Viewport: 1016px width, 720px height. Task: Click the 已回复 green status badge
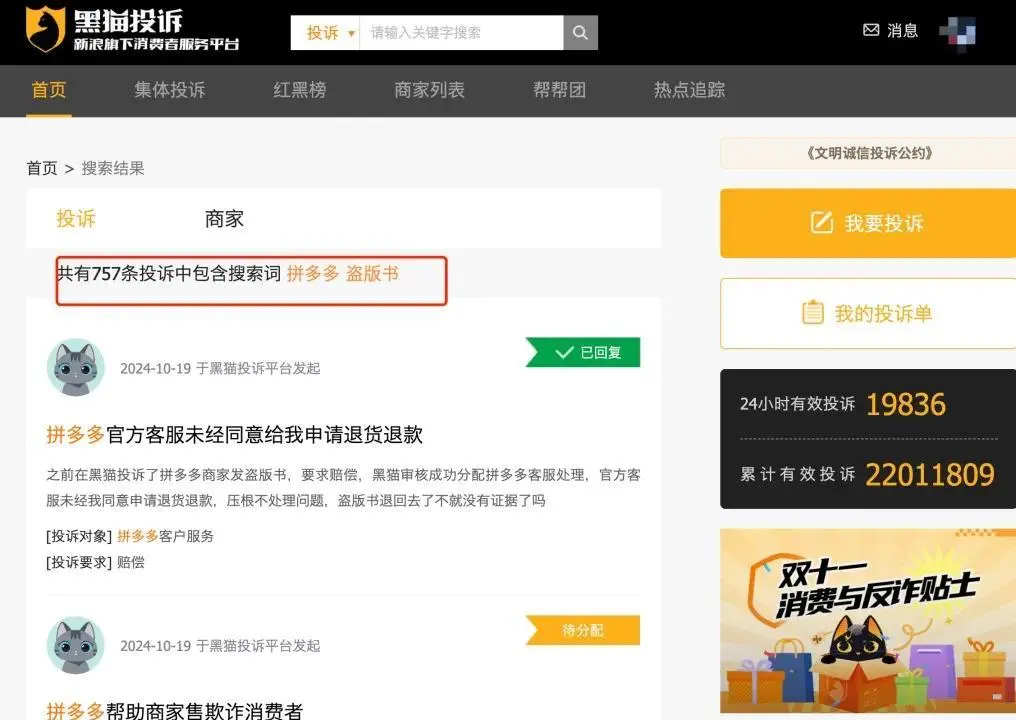[583, 353]
